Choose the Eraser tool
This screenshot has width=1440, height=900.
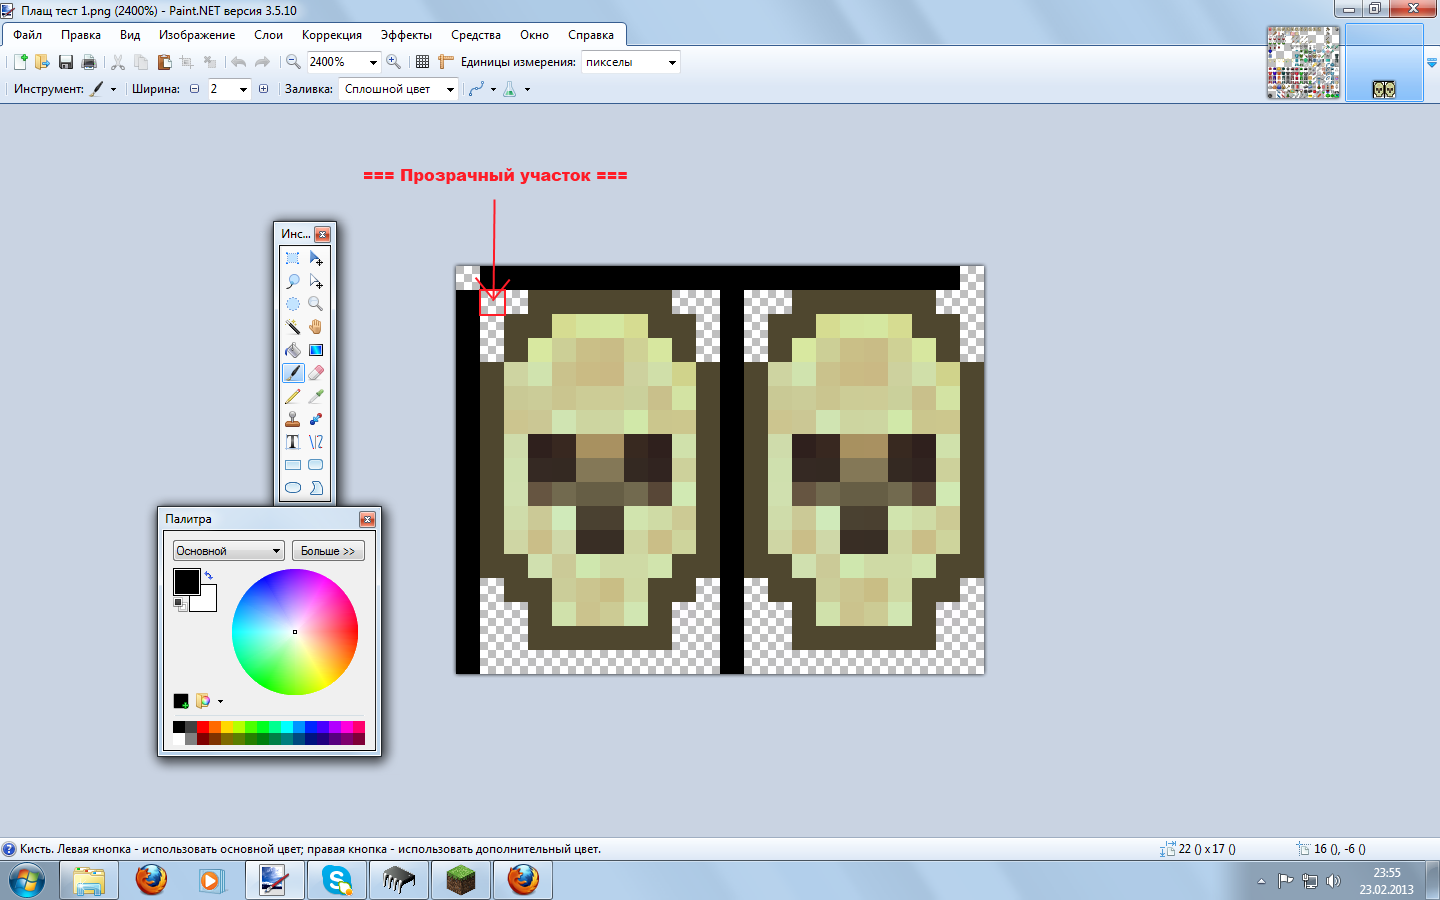click(x=316, y=373)
